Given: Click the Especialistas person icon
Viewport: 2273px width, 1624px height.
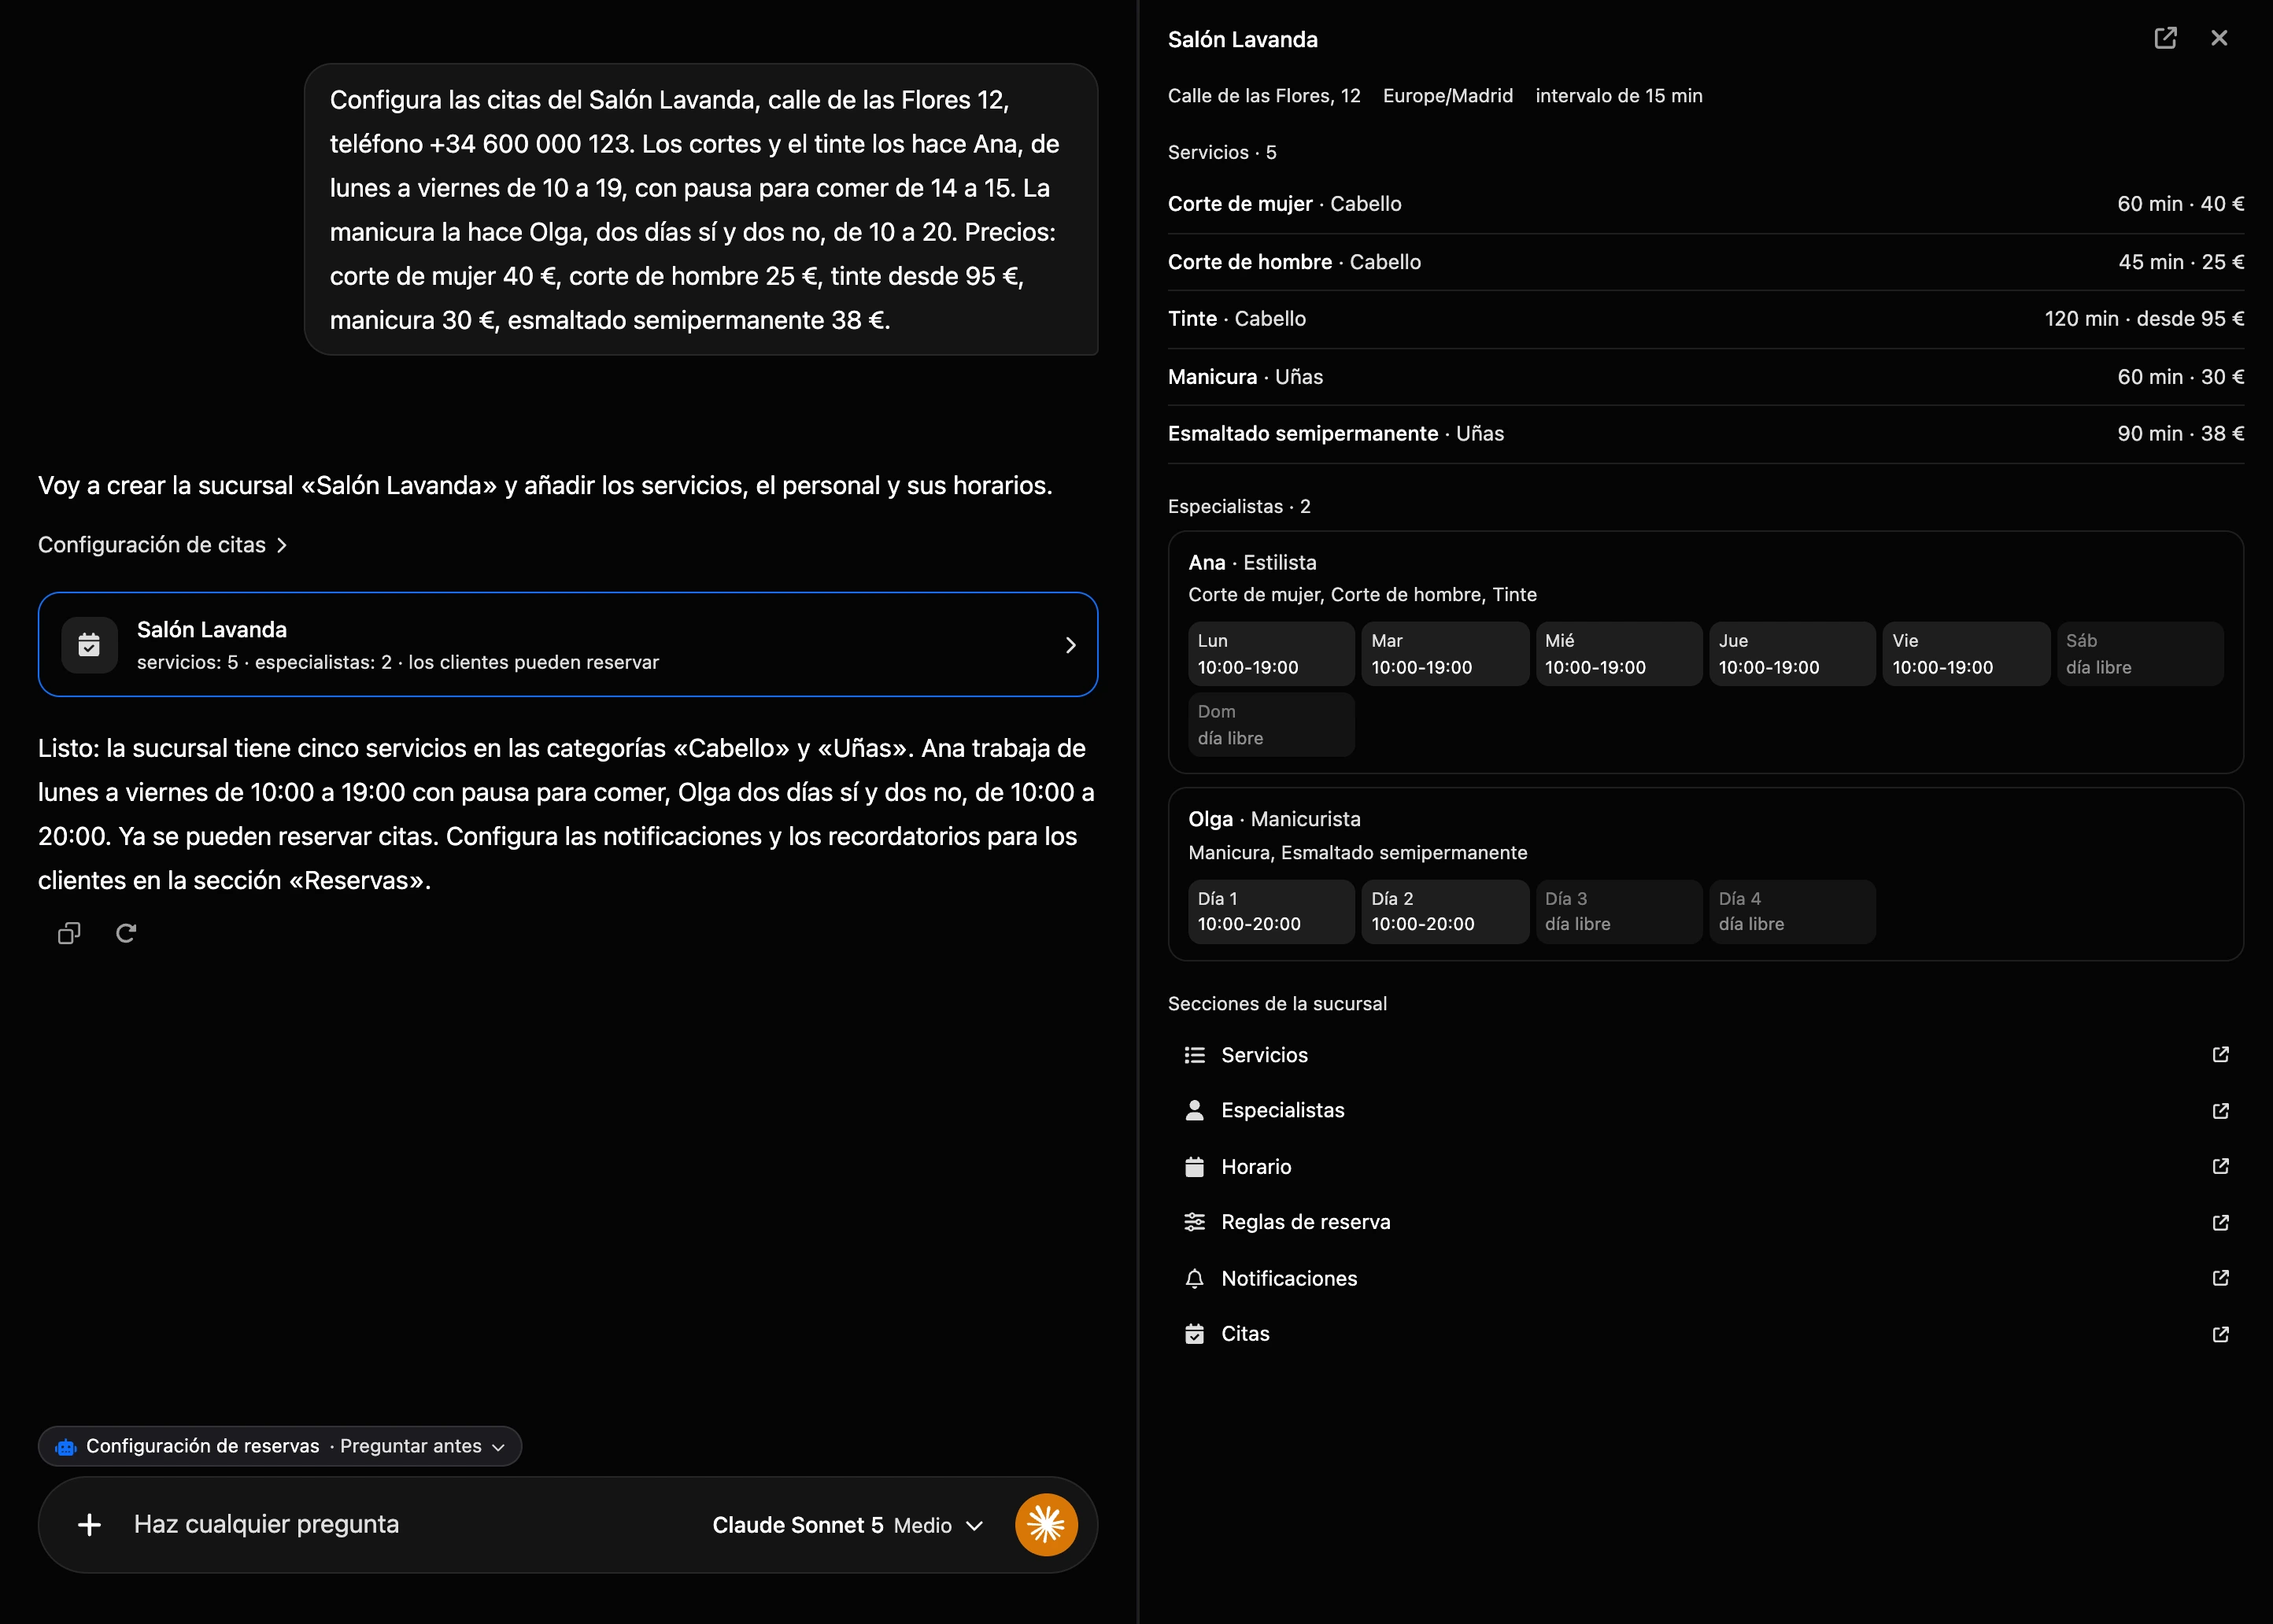Looking at the screenshot, I should pos(1194,1110).
